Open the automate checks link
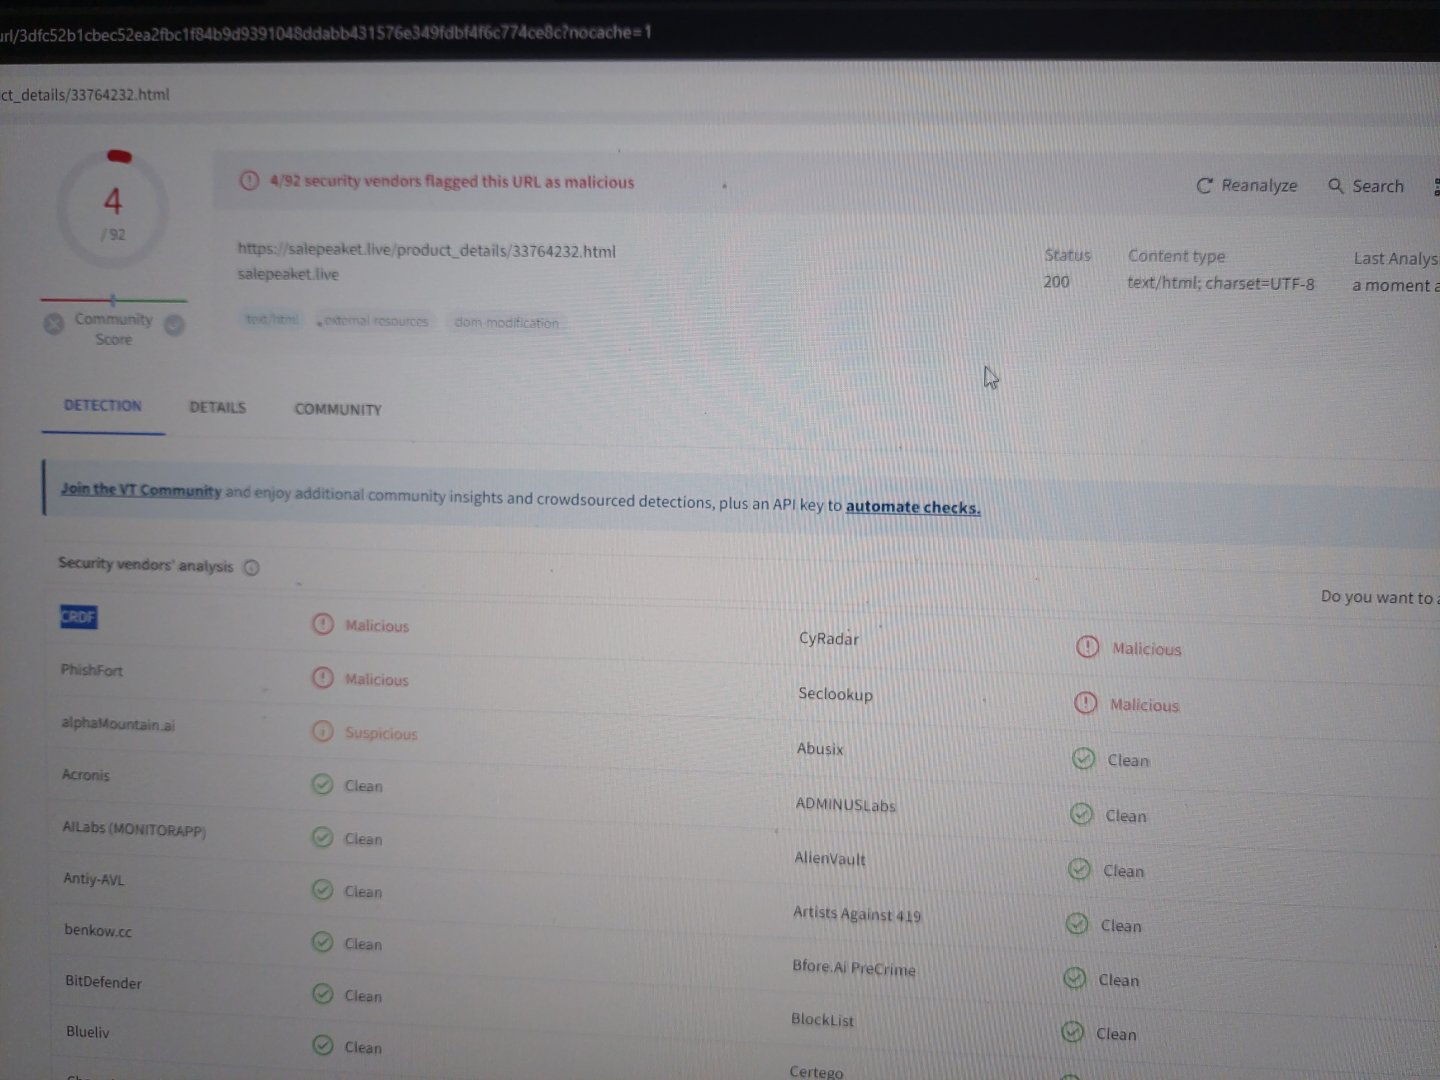Image resolution: width=1440 pixels, height=1080 pixels. click(x=913, y=507)
